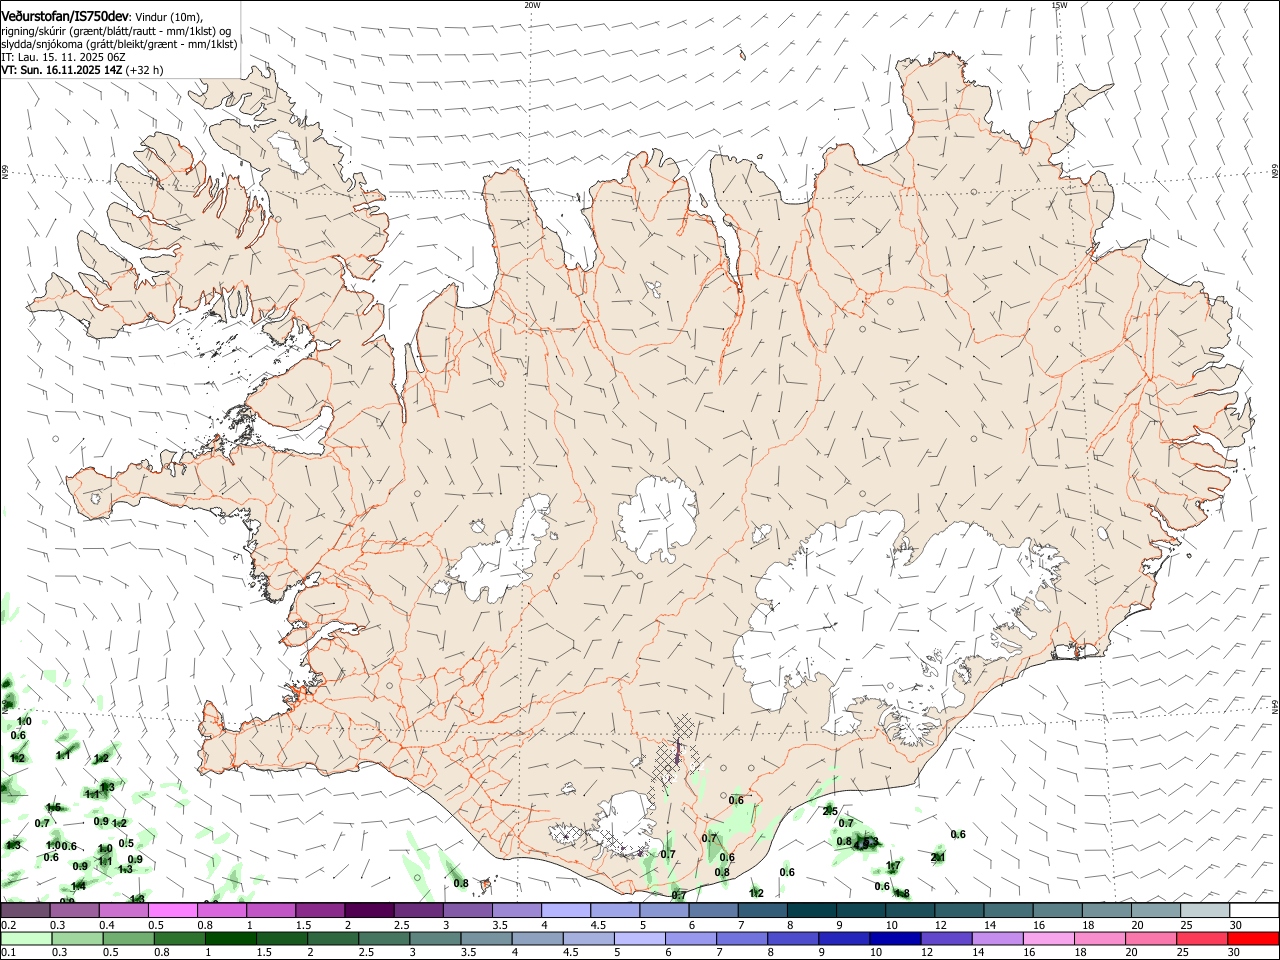Click the dark teal upper swatch starting at 8
The height and width of the screenshot is (960, 1280).
811,910
